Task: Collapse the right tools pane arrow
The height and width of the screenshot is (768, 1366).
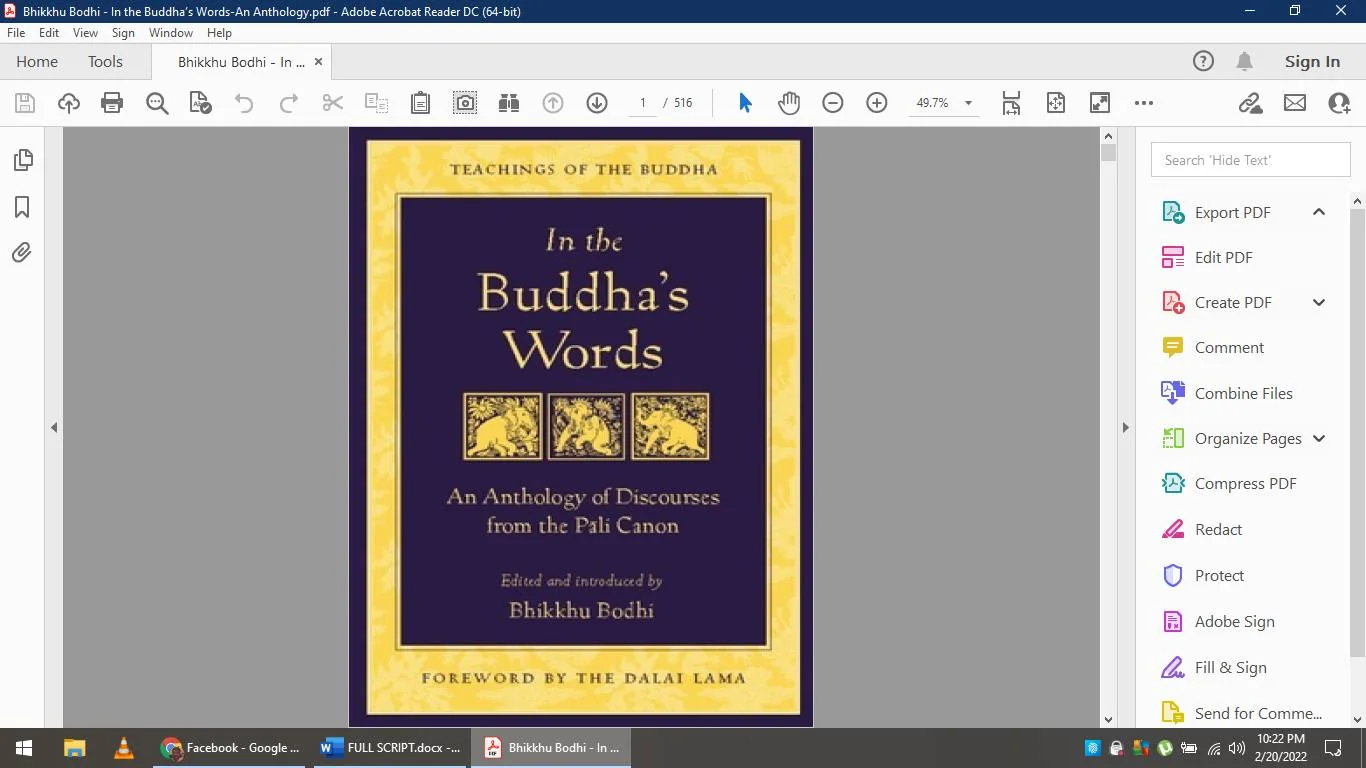Action: pyautogui.click(x=1125, y=427)
